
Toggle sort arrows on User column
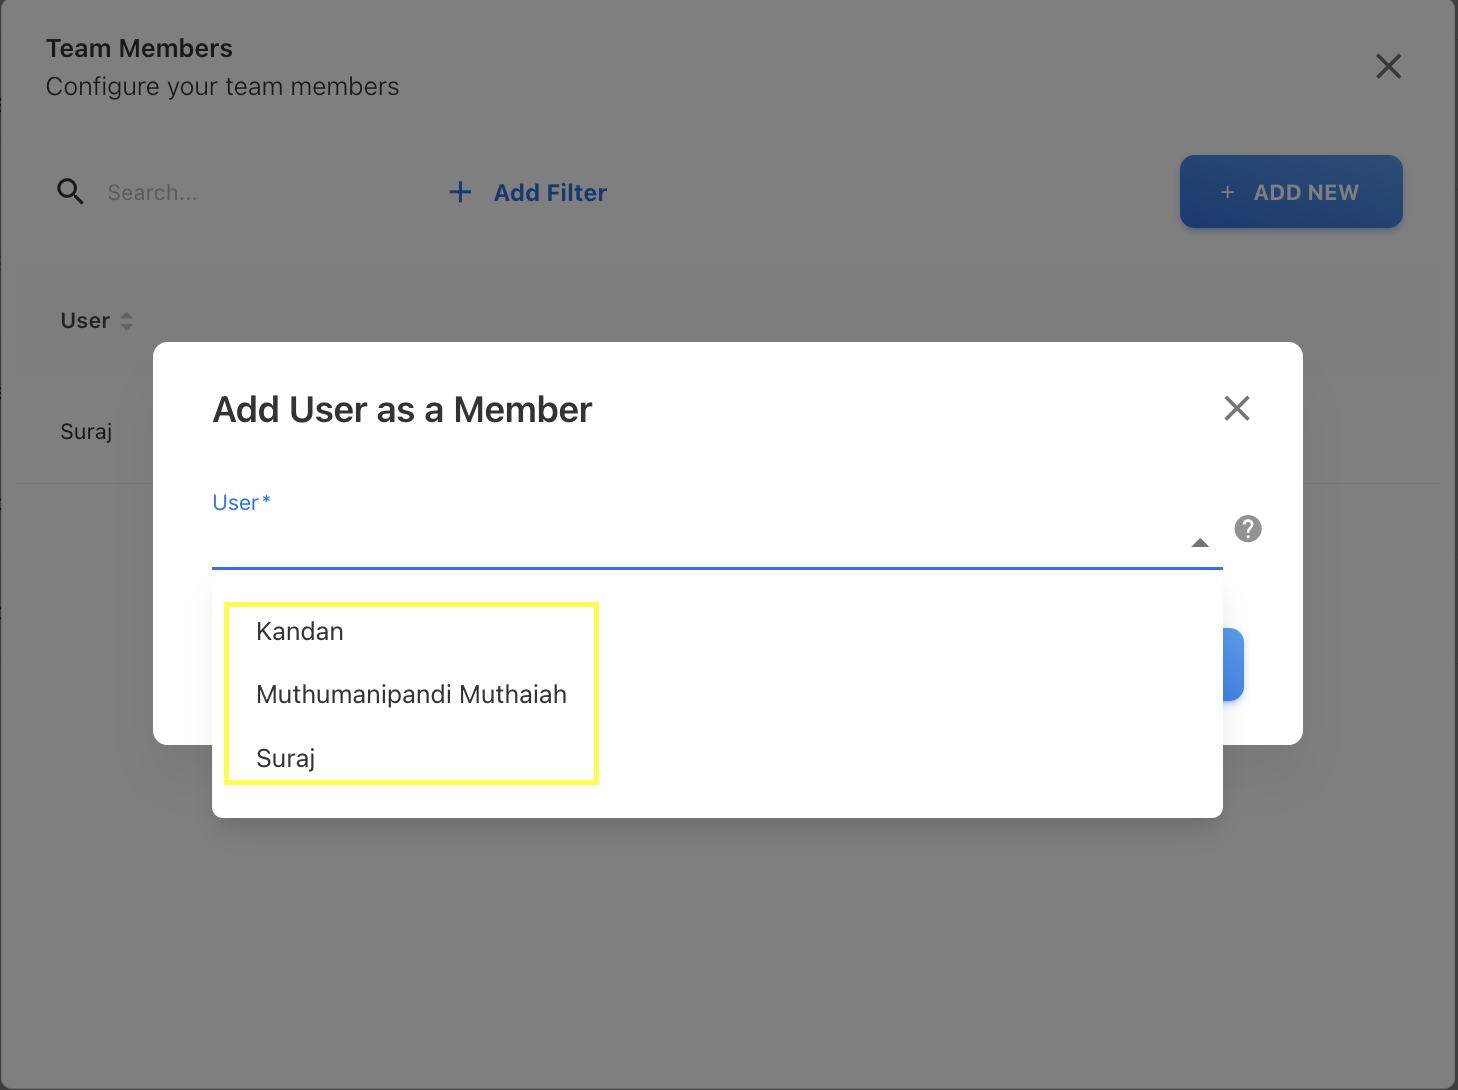(127, 321)
